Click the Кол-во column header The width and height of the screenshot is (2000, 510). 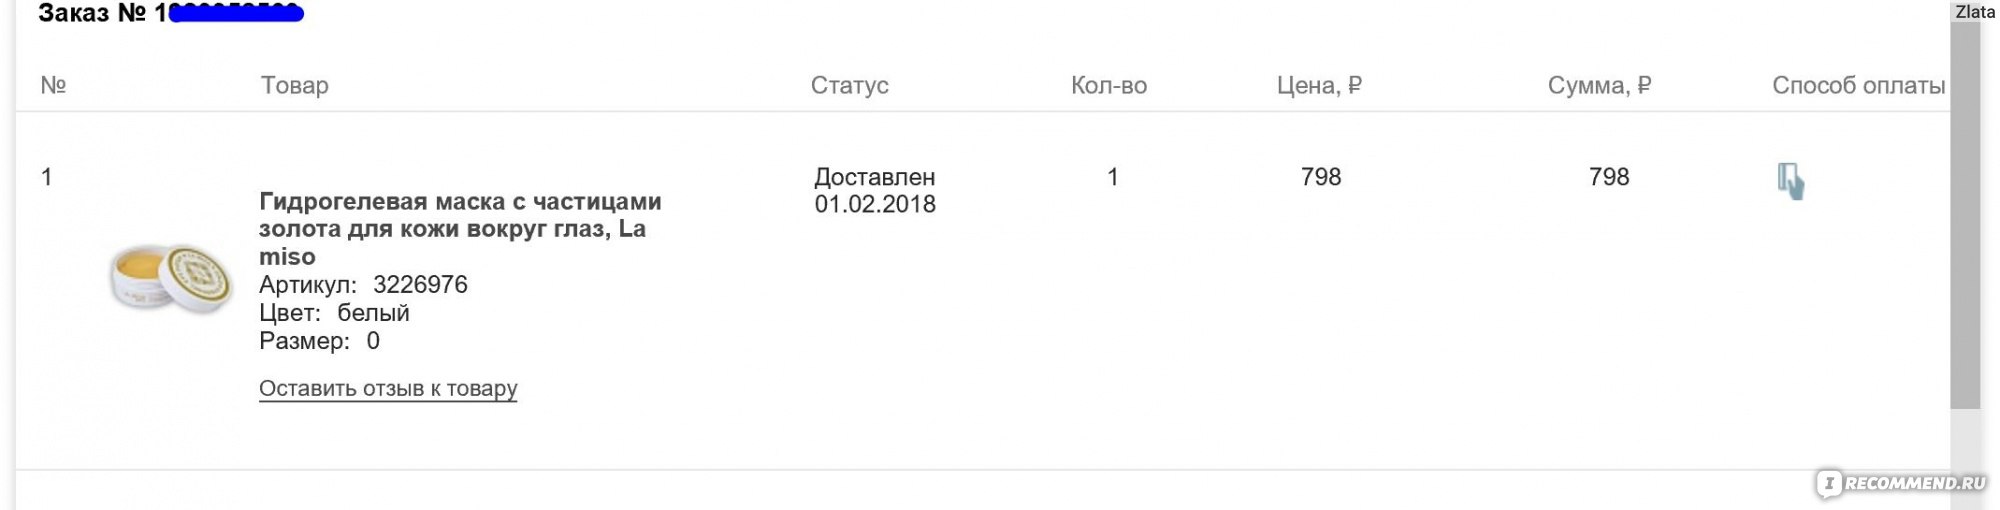pyautogui.click(x=1109, y=85)
